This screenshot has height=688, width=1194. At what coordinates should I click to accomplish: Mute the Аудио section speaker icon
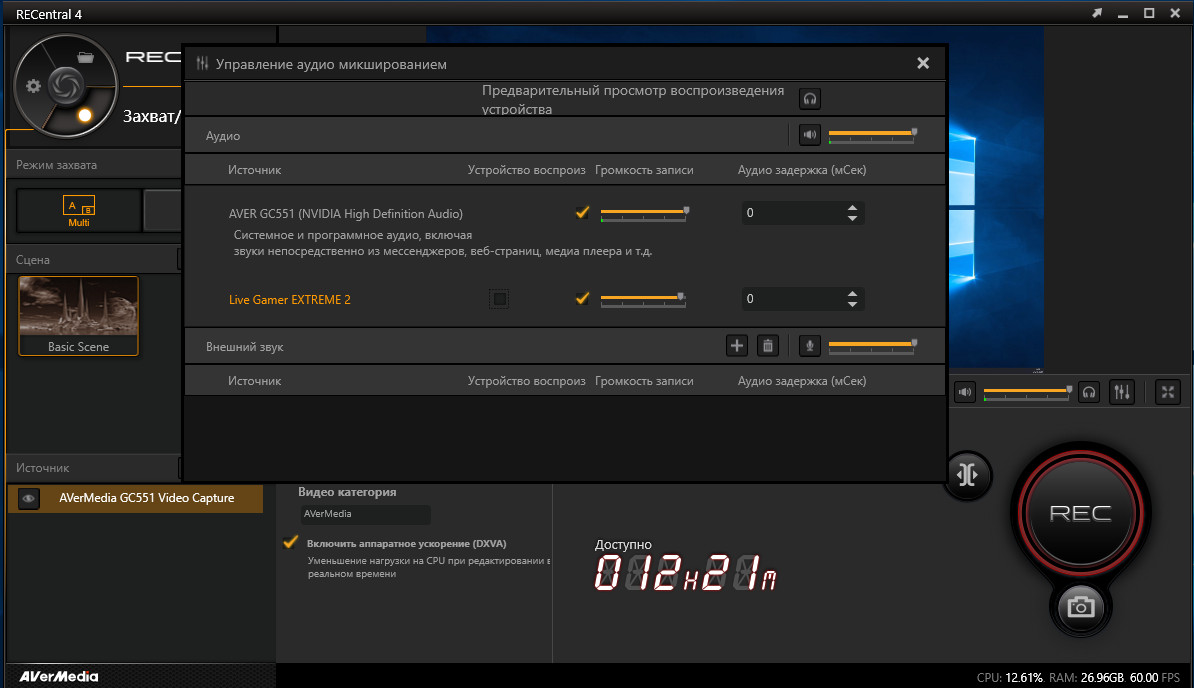[x=809, y=135]
